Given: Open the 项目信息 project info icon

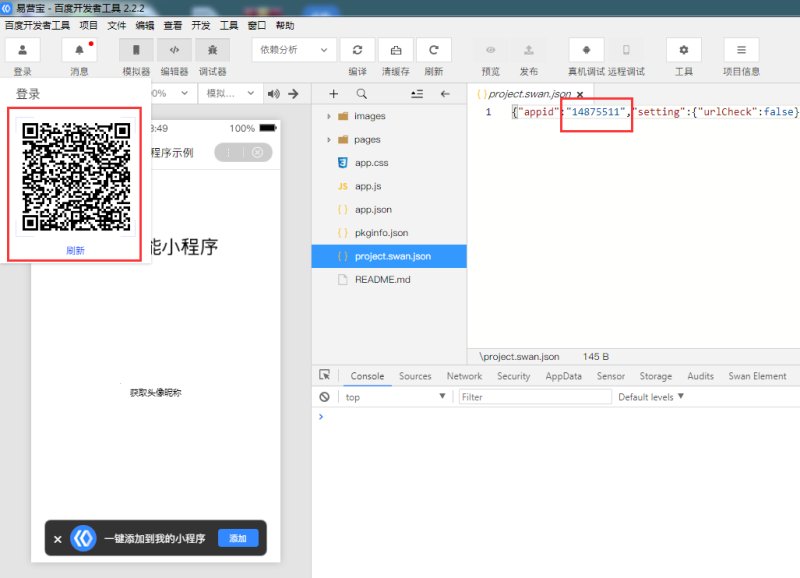Looking at the screenshot, I should [741, 50].
